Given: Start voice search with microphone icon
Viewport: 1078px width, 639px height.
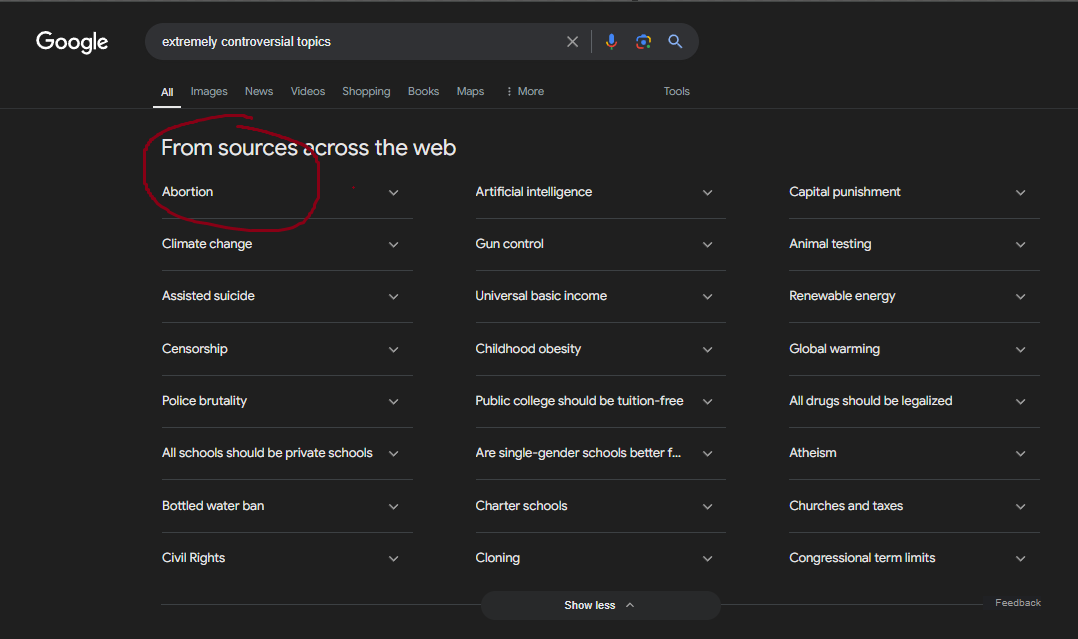Looking at the screenshot, I should click(x=611, y=42).
